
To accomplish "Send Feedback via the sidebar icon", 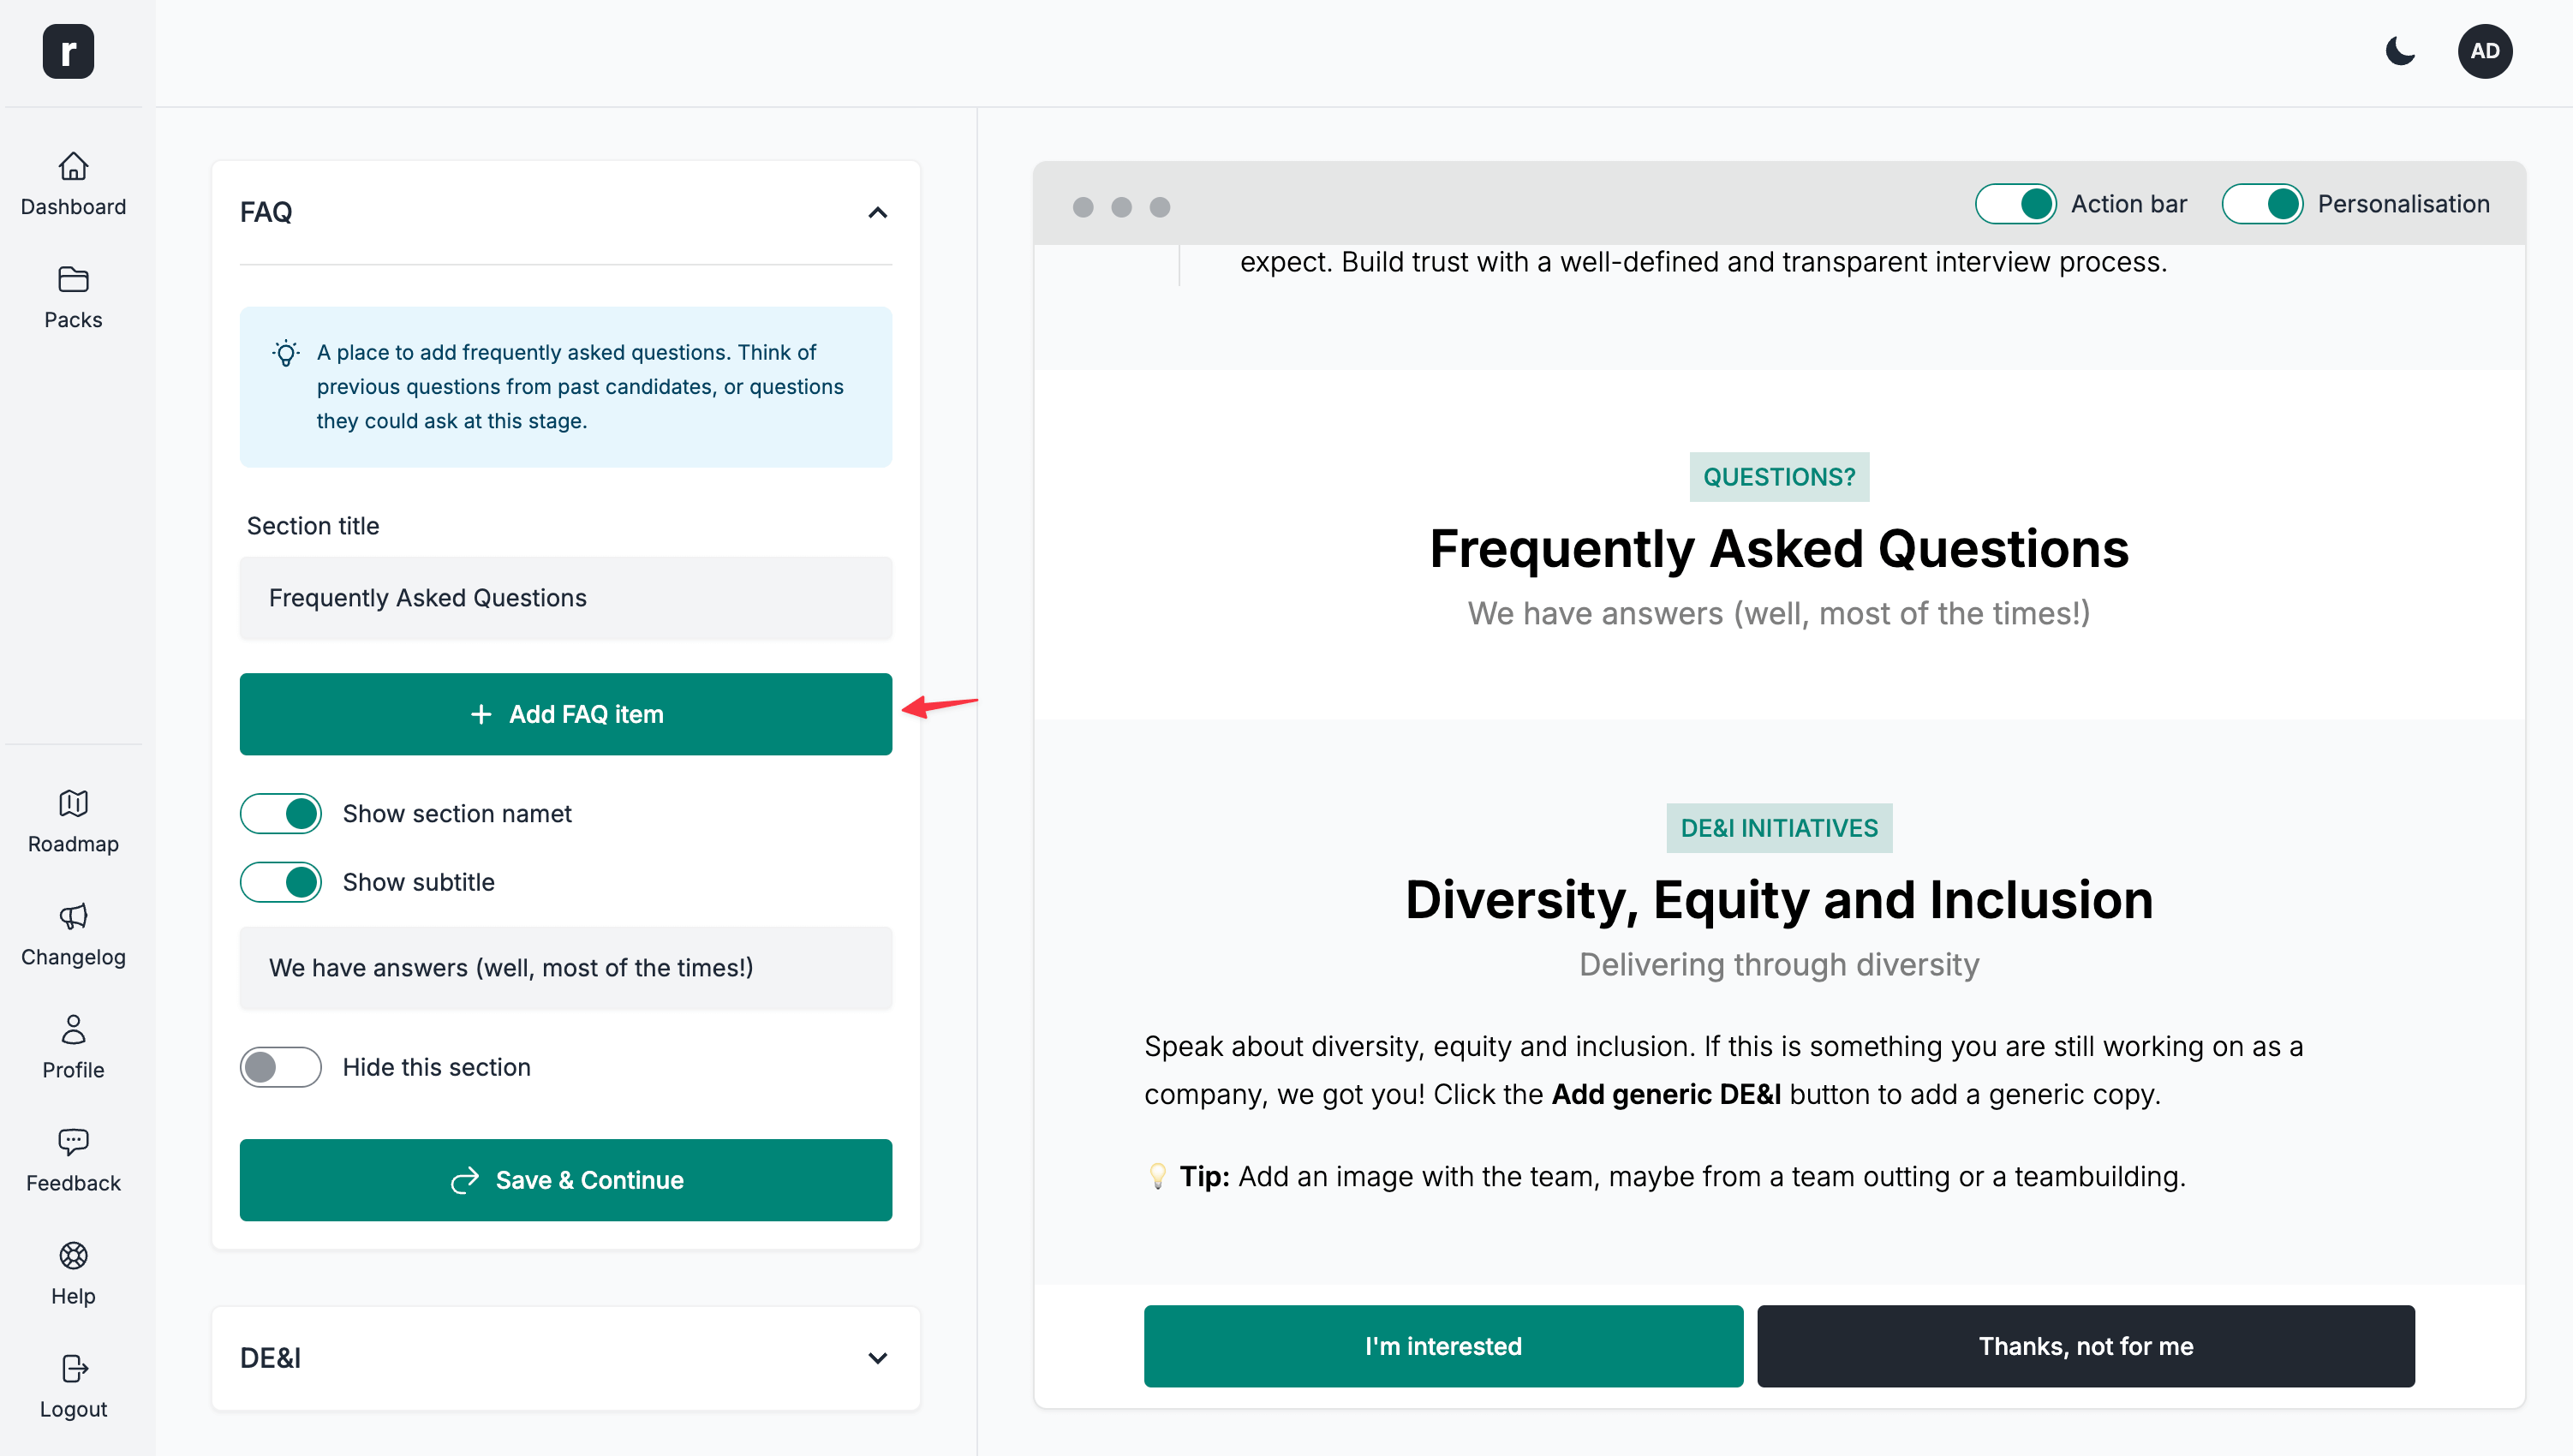I will [x=73, y=1160].
